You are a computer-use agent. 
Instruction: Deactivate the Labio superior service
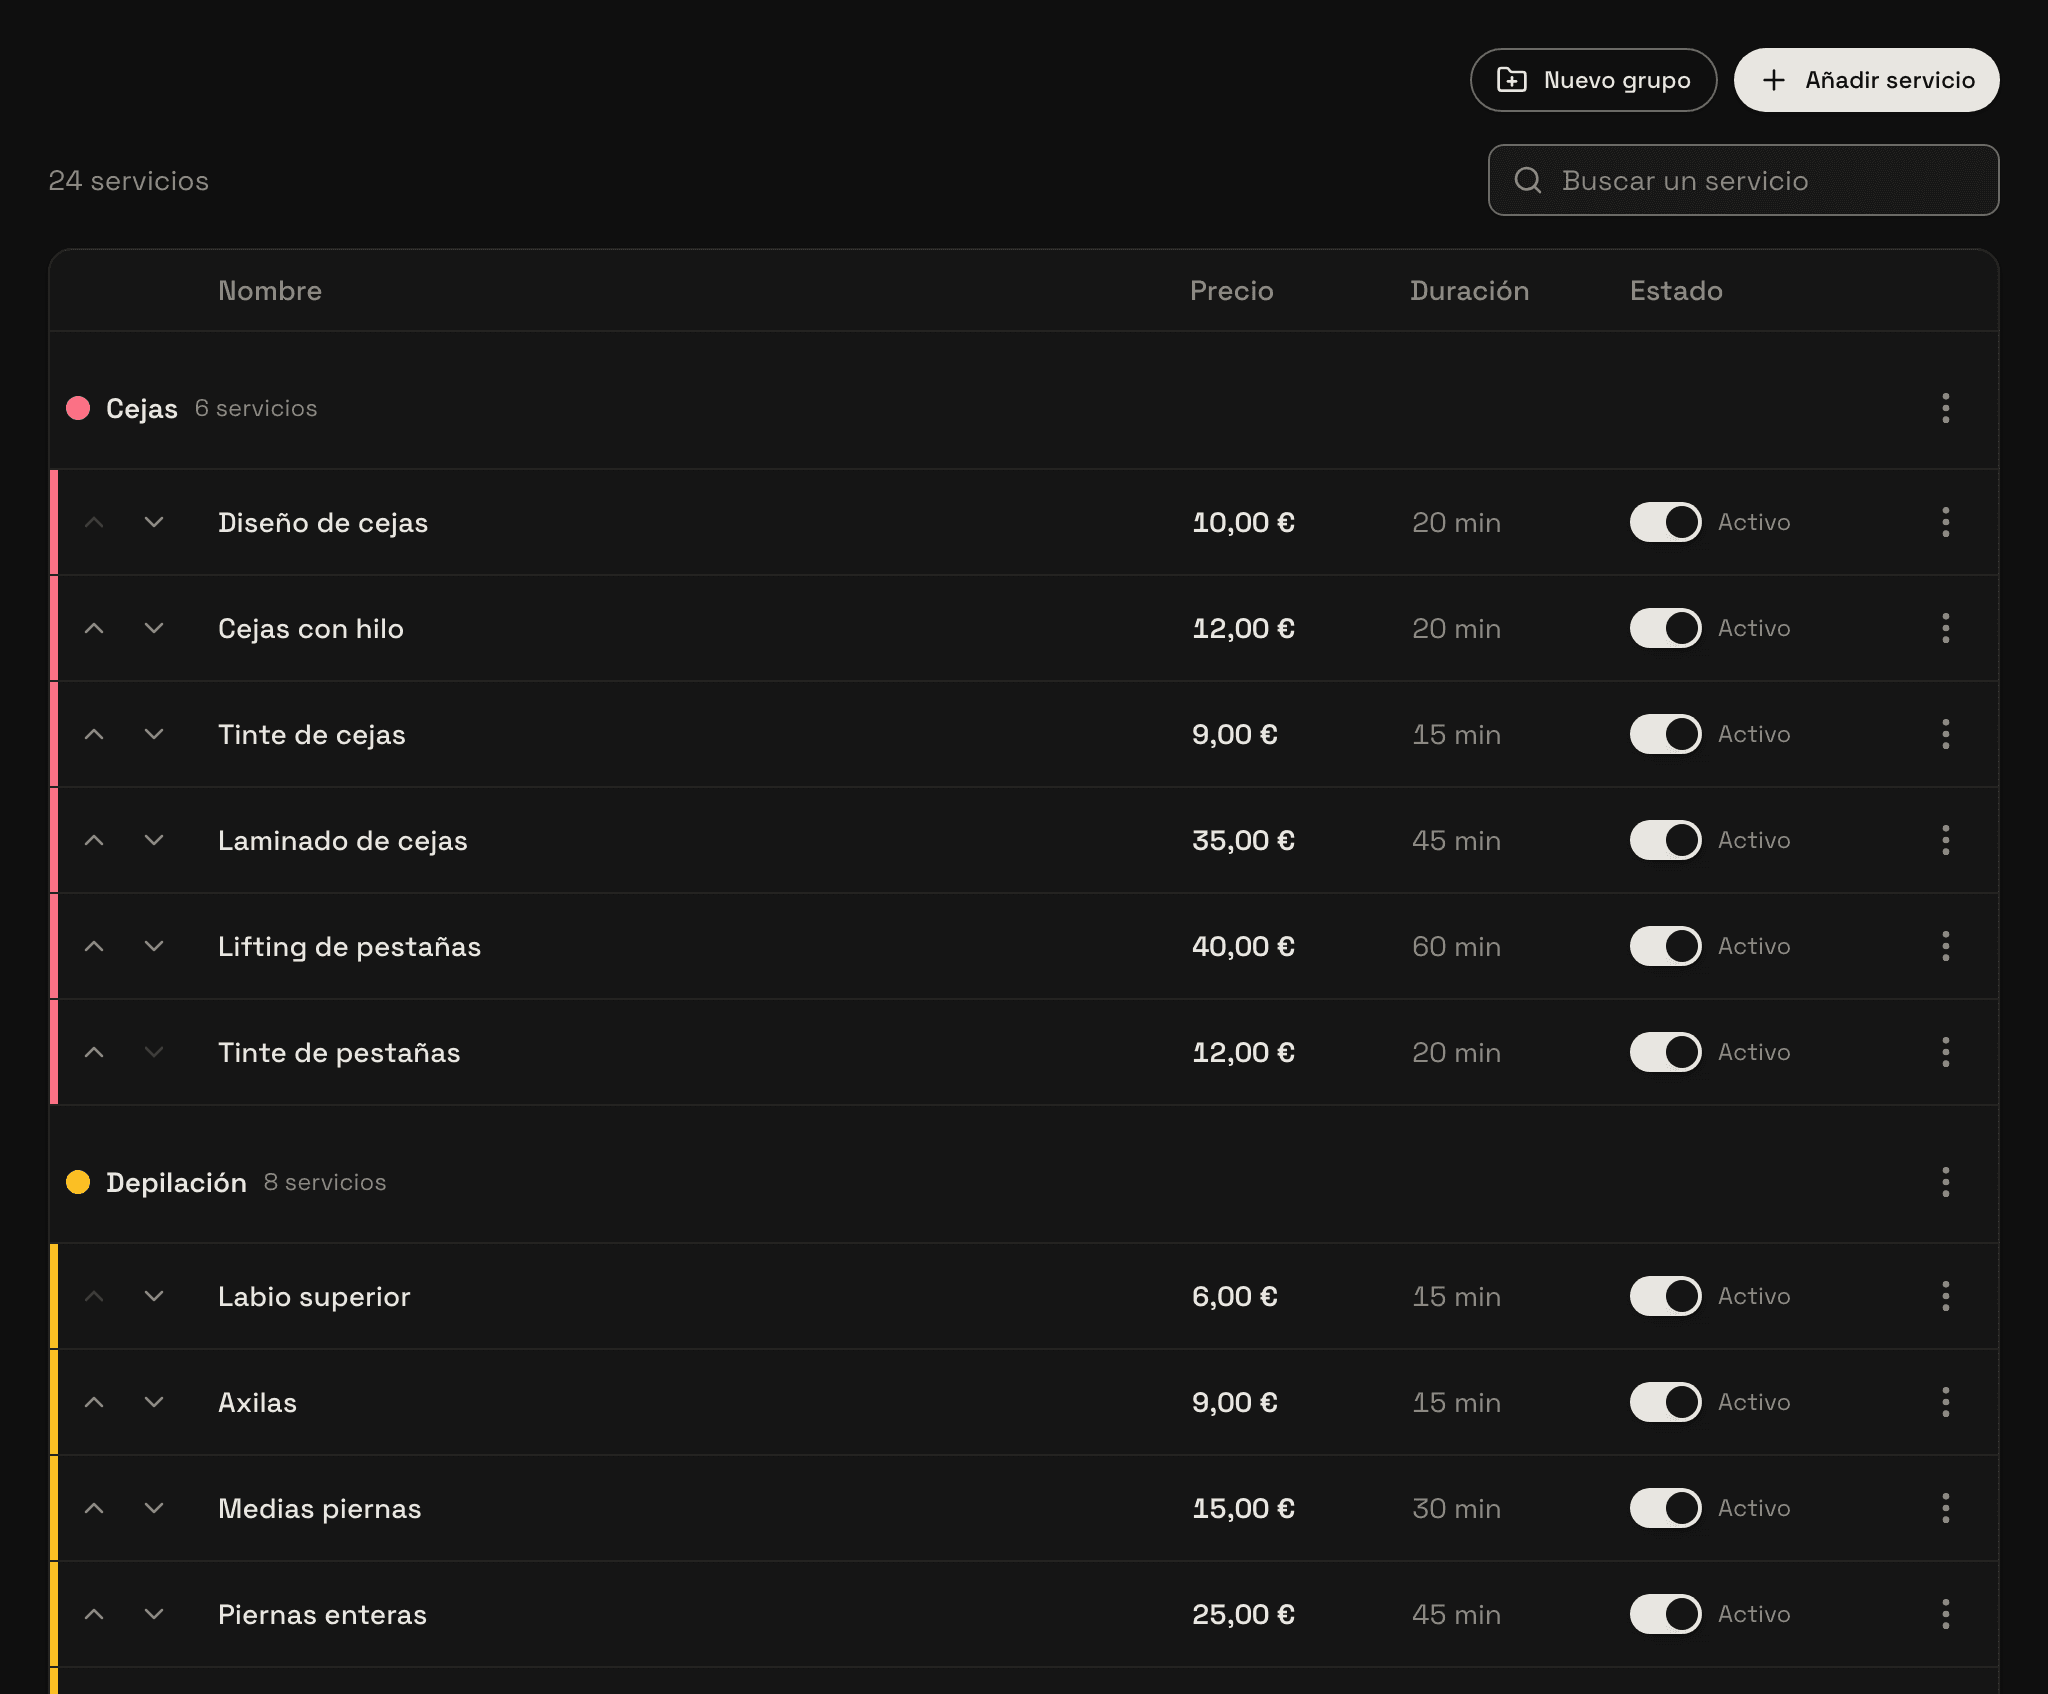pos(1665,1296)
